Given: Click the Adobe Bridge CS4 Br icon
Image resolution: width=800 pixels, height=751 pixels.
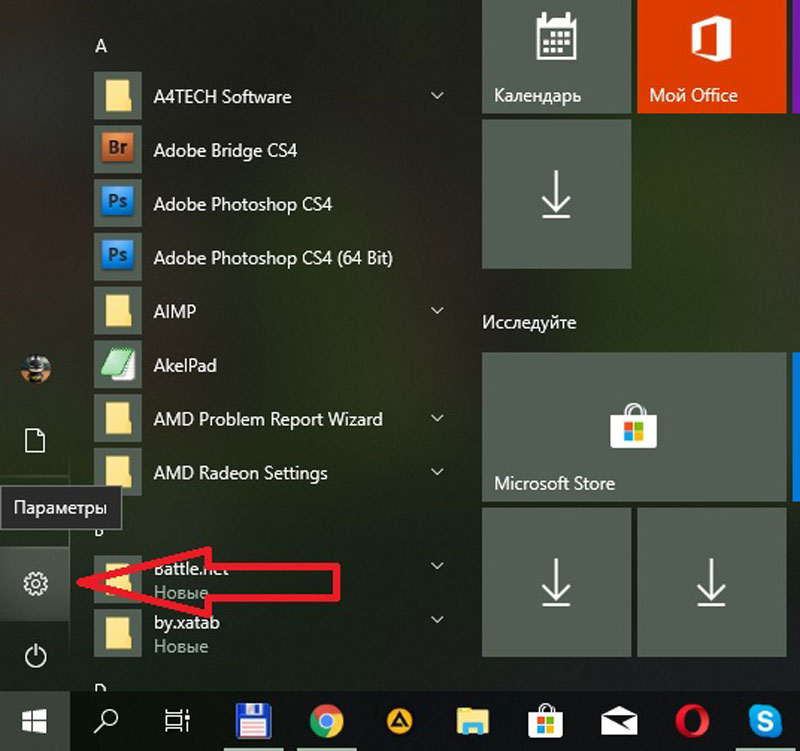Looking at the screenshot, I should point(118,149).
